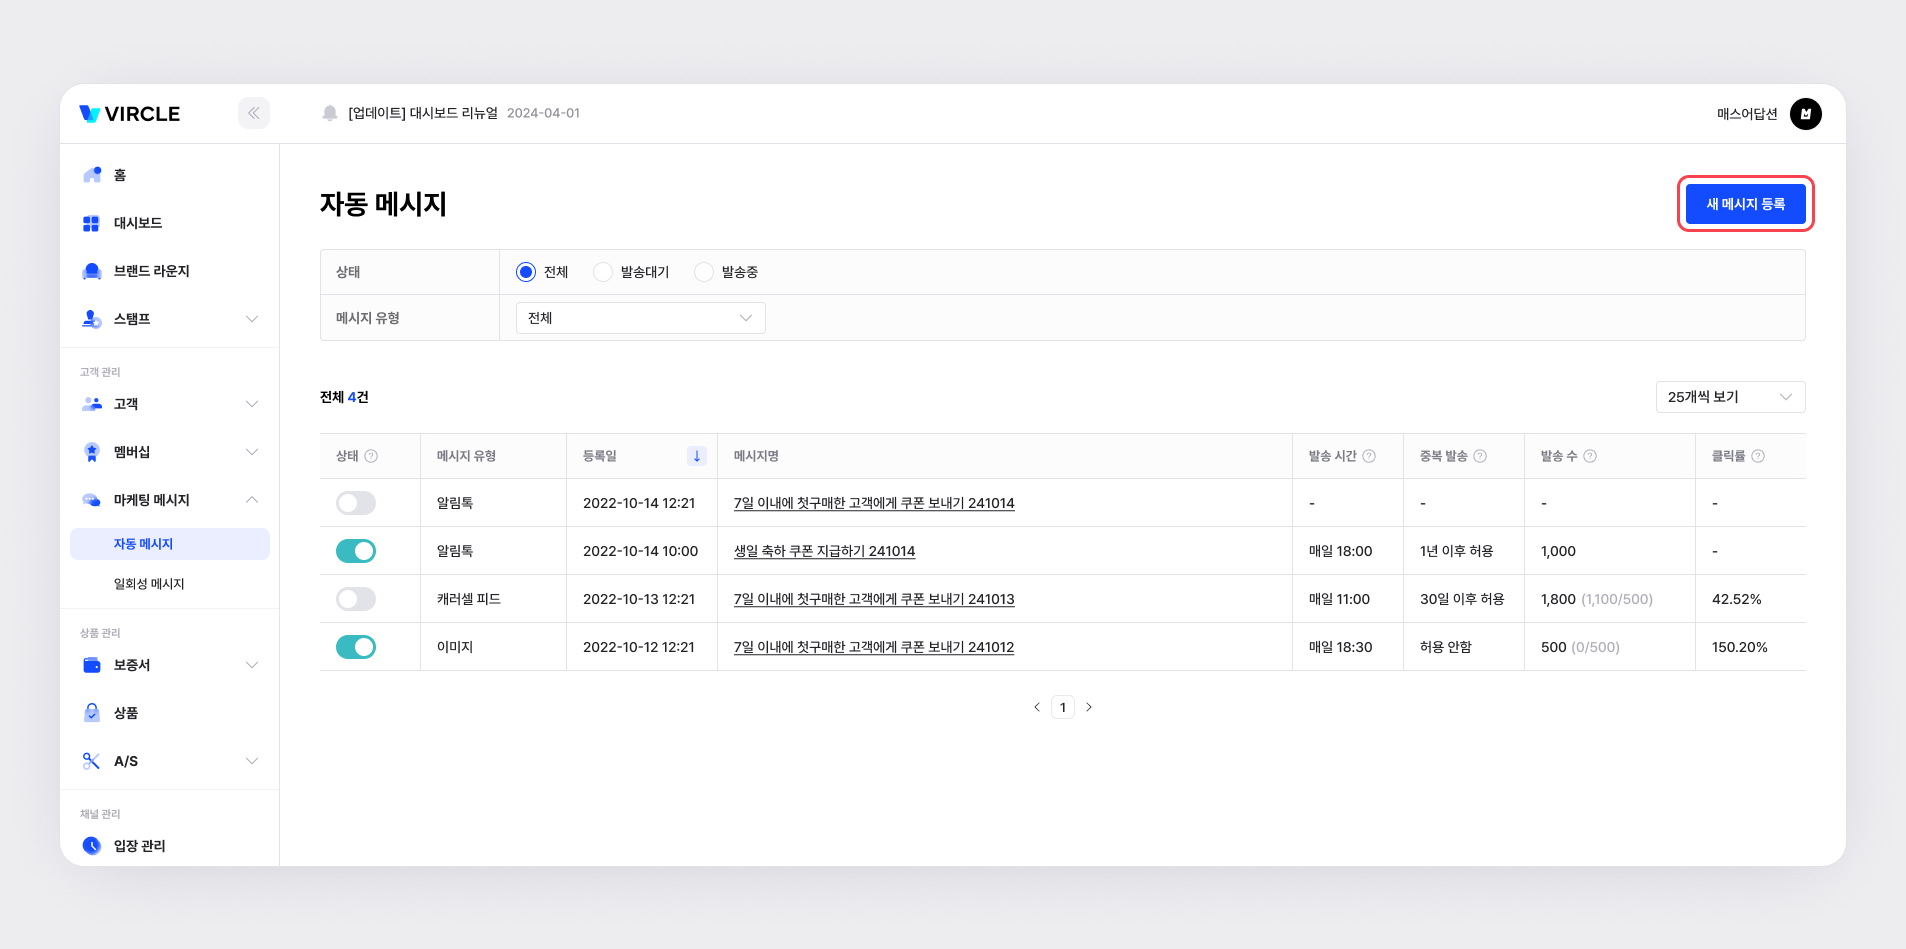Image resolution: width=1906 pixels, height=949 pixels.
Task: Click the notification bell icon
Action: [x=330, y=113]
